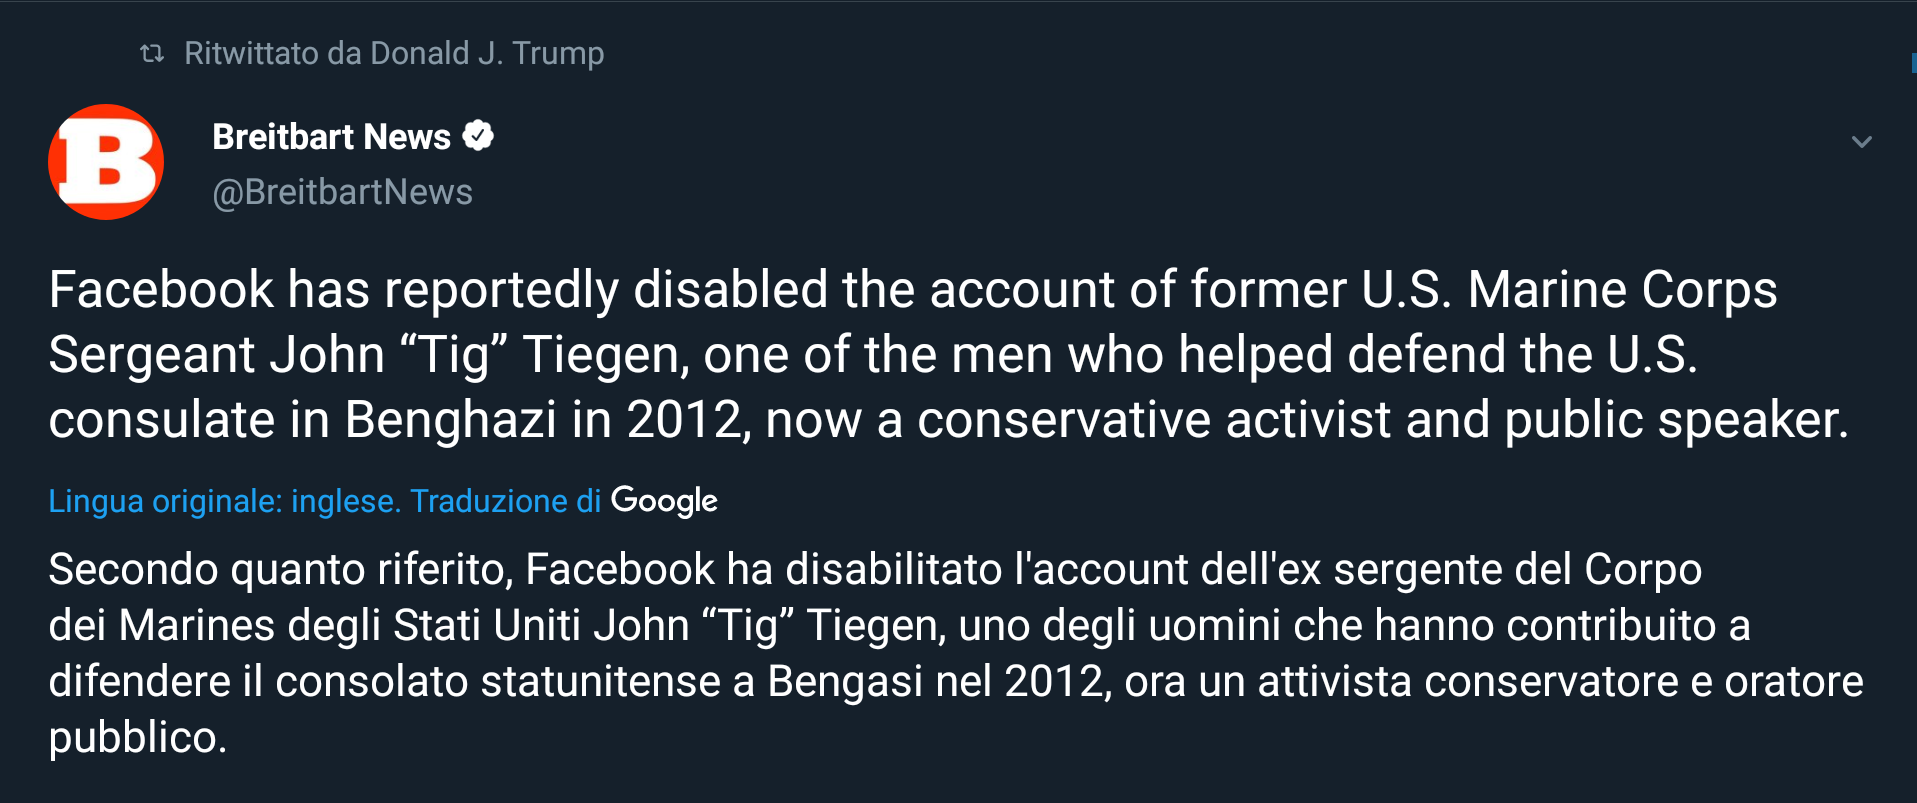Screen dimensions: 1917x803
Task: Click the word "Bengasi" in the Italian translation
Action: tap(845, 682)
